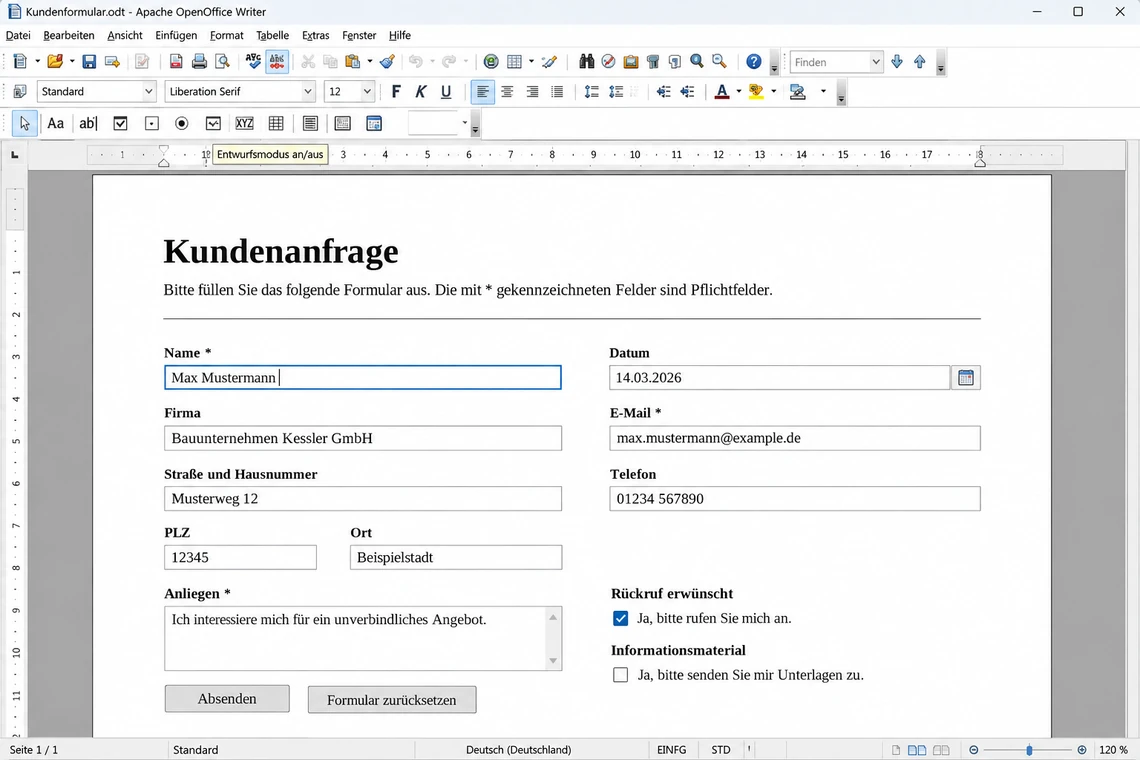Open the Datum calendar dropdown button
This screenshot has width=1140, height=760.
pyautogui.click(x=966, y=377)
